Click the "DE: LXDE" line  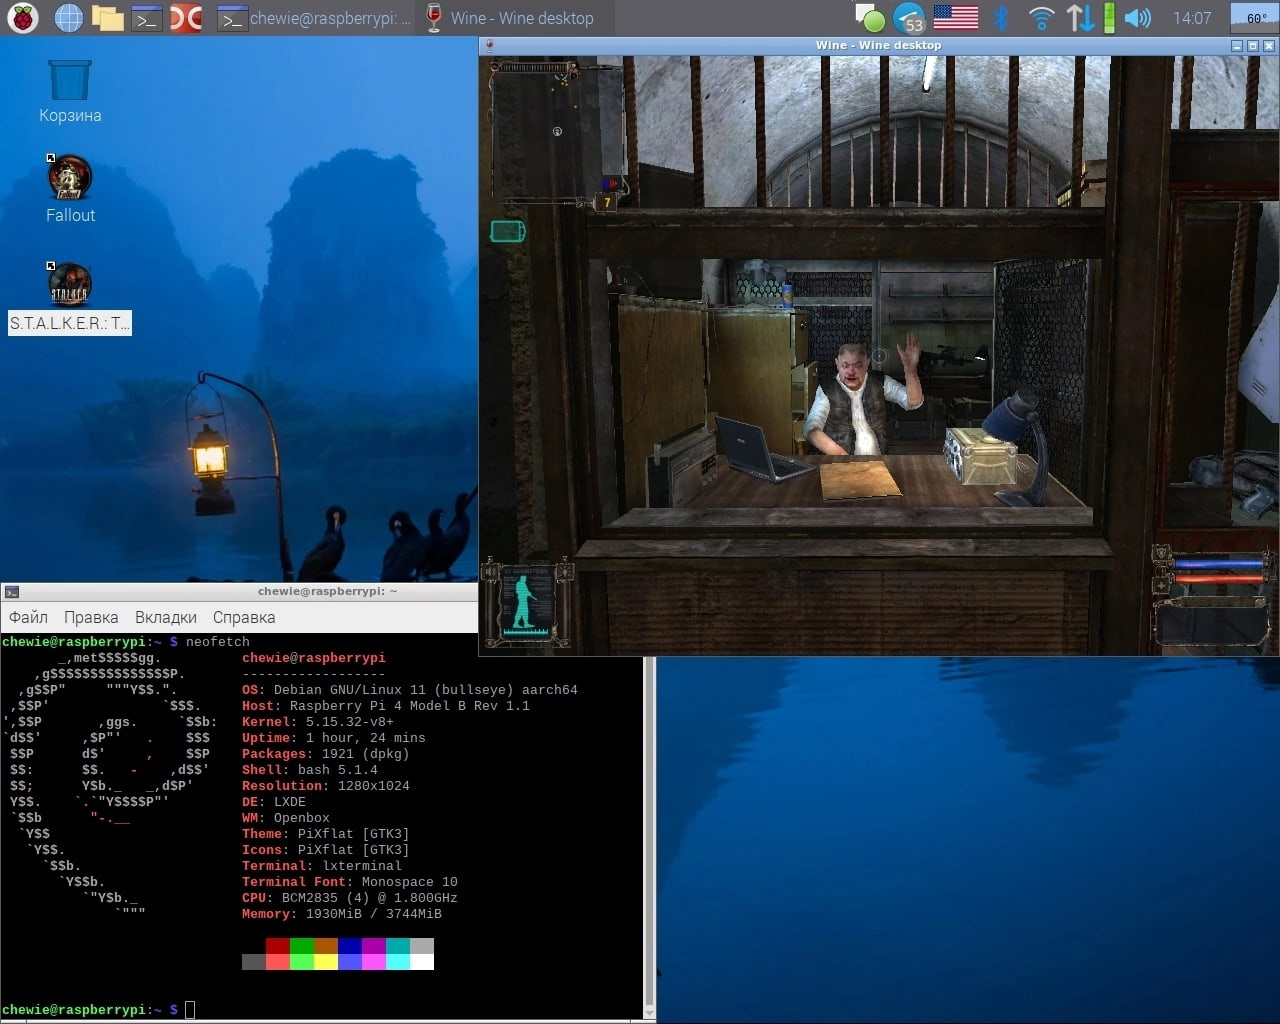point(274,802)
